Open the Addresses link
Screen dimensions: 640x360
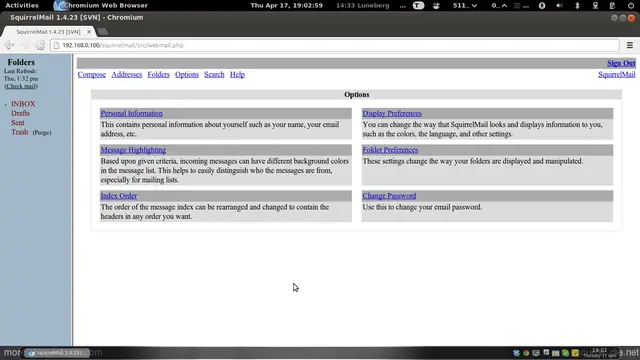127,74
